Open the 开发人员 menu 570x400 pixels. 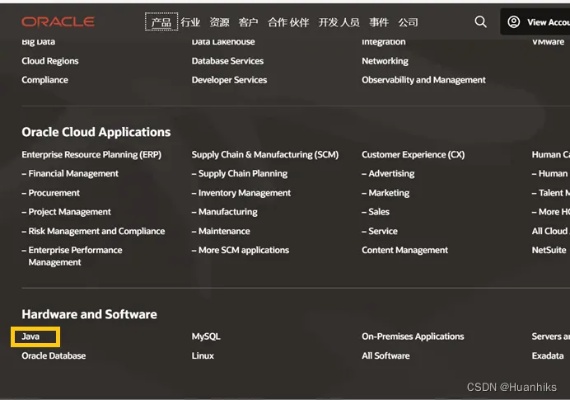(x=339, y=22)
